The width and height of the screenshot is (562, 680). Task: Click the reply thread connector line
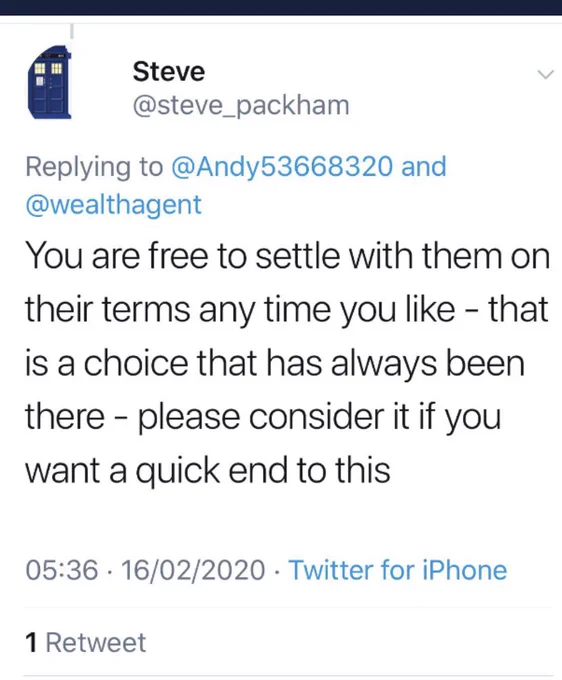pos(72,31)
